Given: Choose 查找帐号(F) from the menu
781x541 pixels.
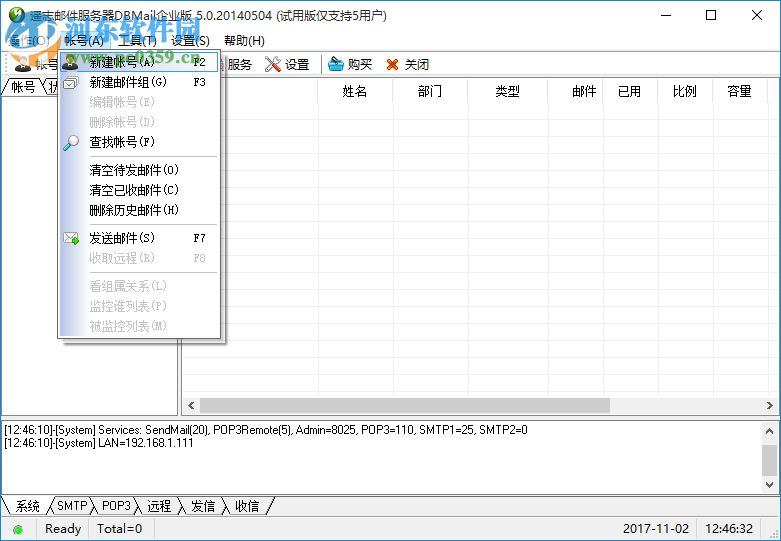Looking at the screenshot, I should [x=139, y=142].
